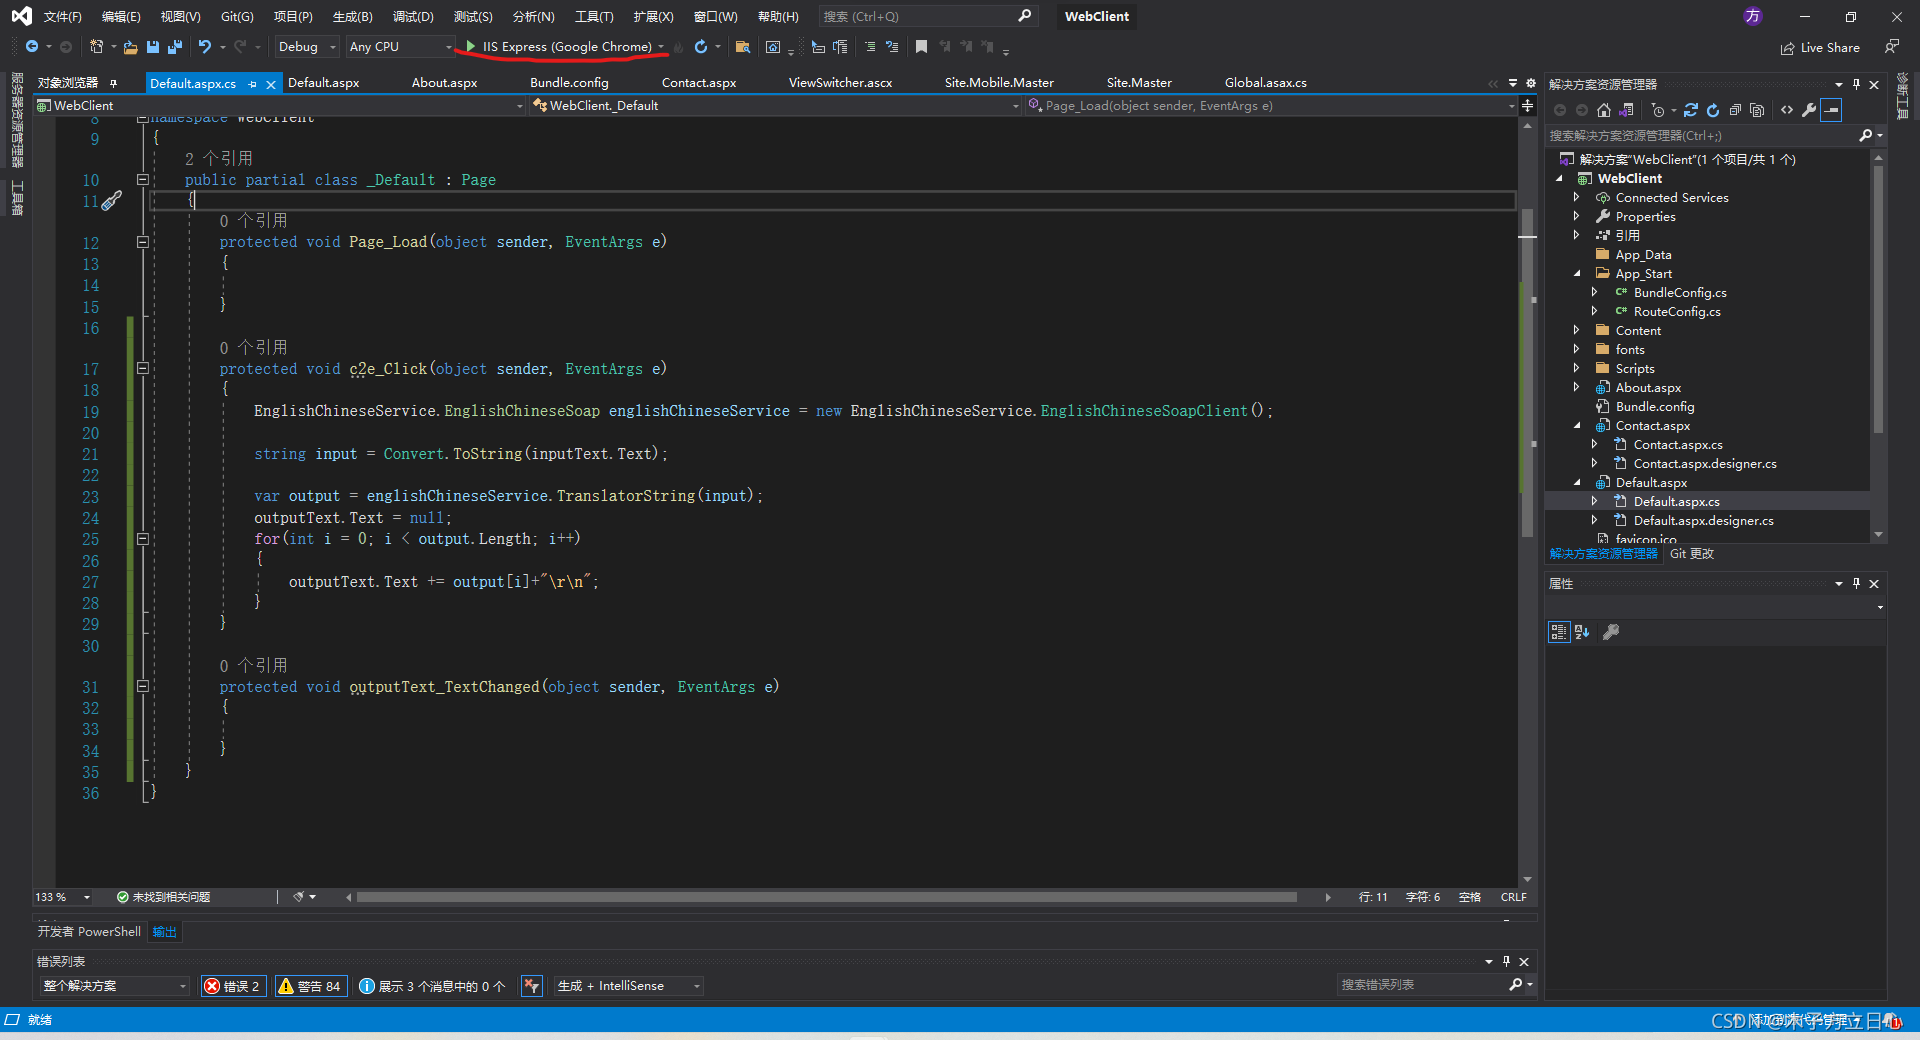The width and height of the screenshot is (1920, 1040).
Task: Toggle pin on the Properties panel
Action: pos(1857,583)
